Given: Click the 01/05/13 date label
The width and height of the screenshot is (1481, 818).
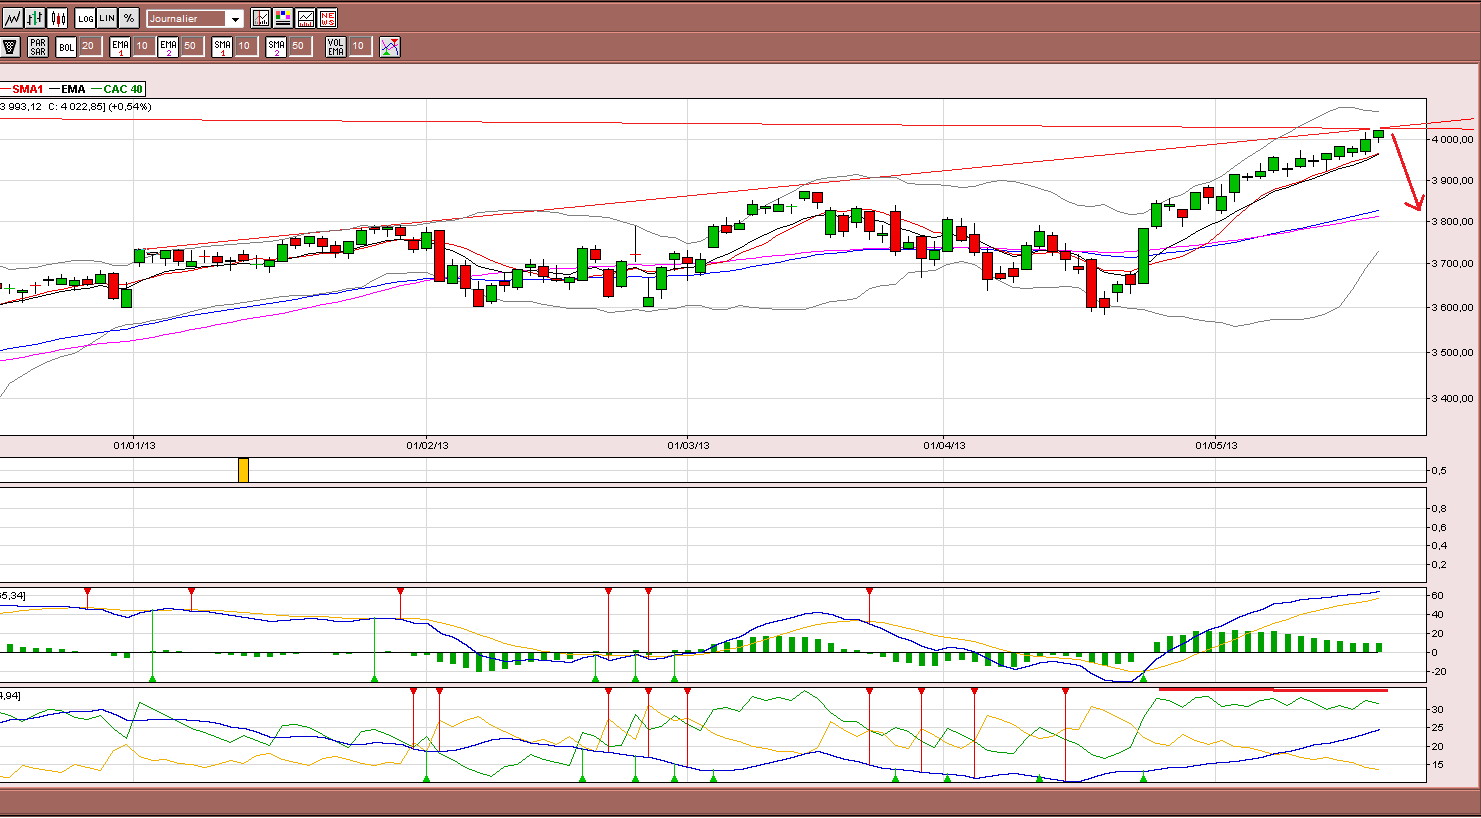Looking at the screenshot, I should point(1216,446).
